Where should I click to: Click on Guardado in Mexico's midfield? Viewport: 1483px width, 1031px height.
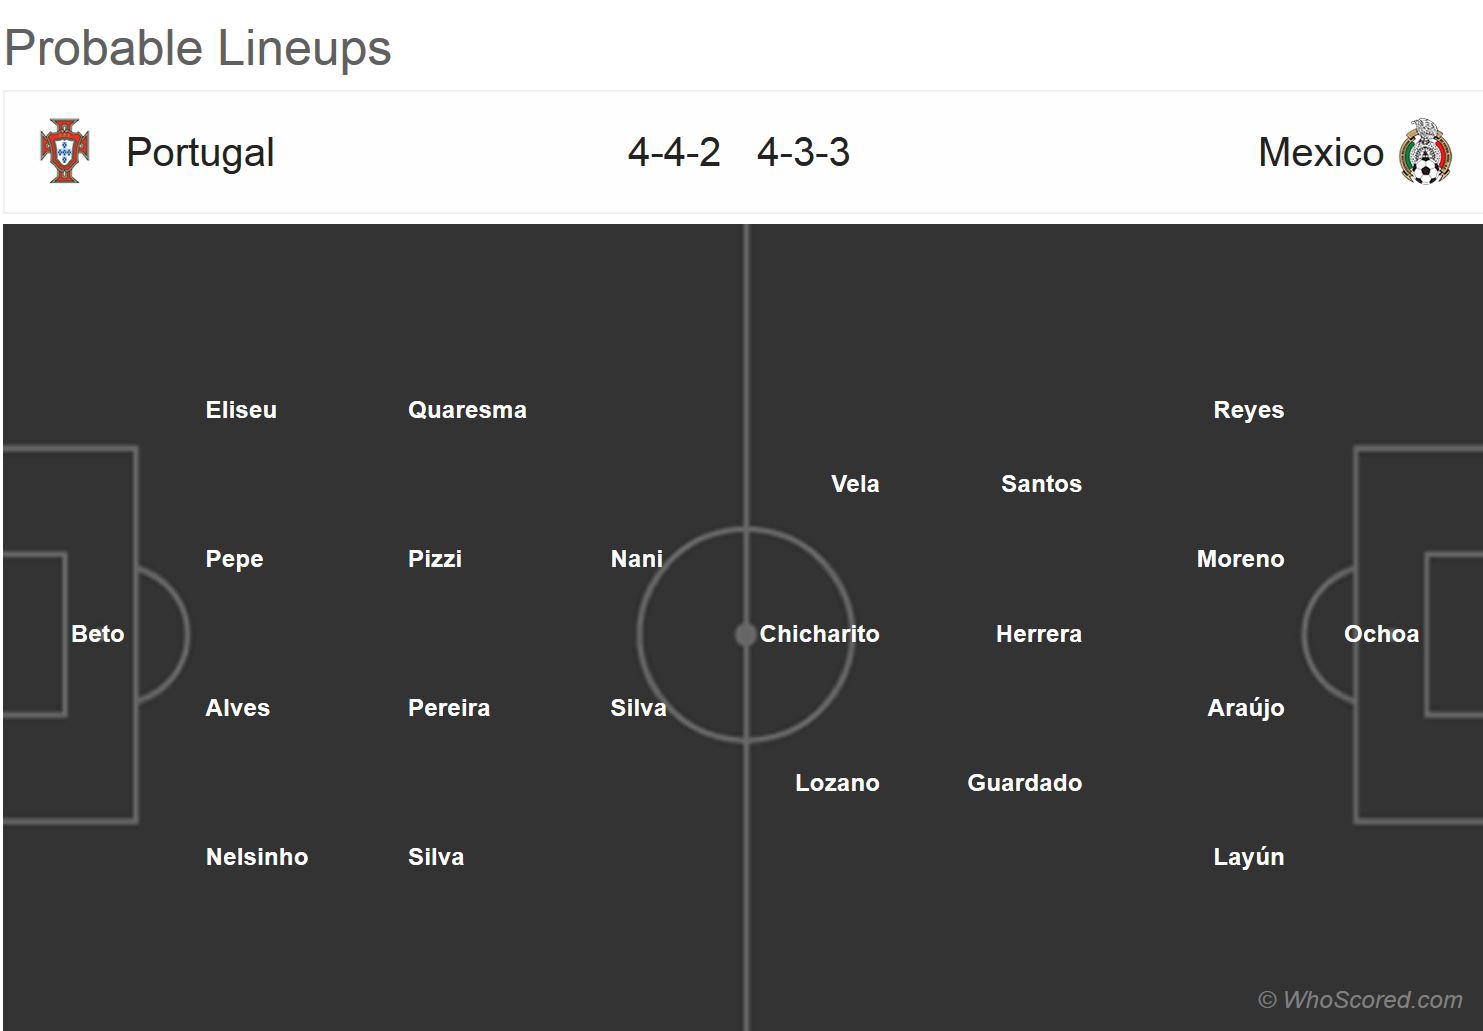click(1024, 783)
